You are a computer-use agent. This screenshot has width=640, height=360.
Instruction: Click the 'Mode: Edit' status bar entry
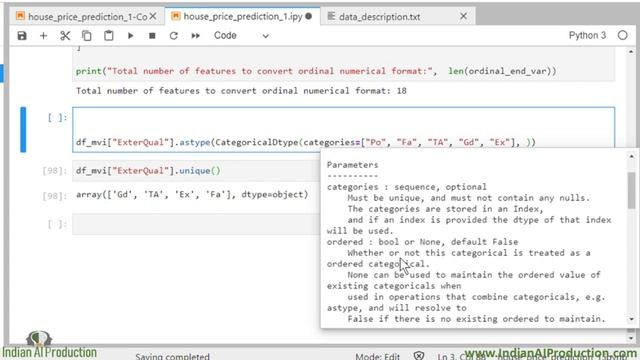pyautogui.click(x=378, y=356)
